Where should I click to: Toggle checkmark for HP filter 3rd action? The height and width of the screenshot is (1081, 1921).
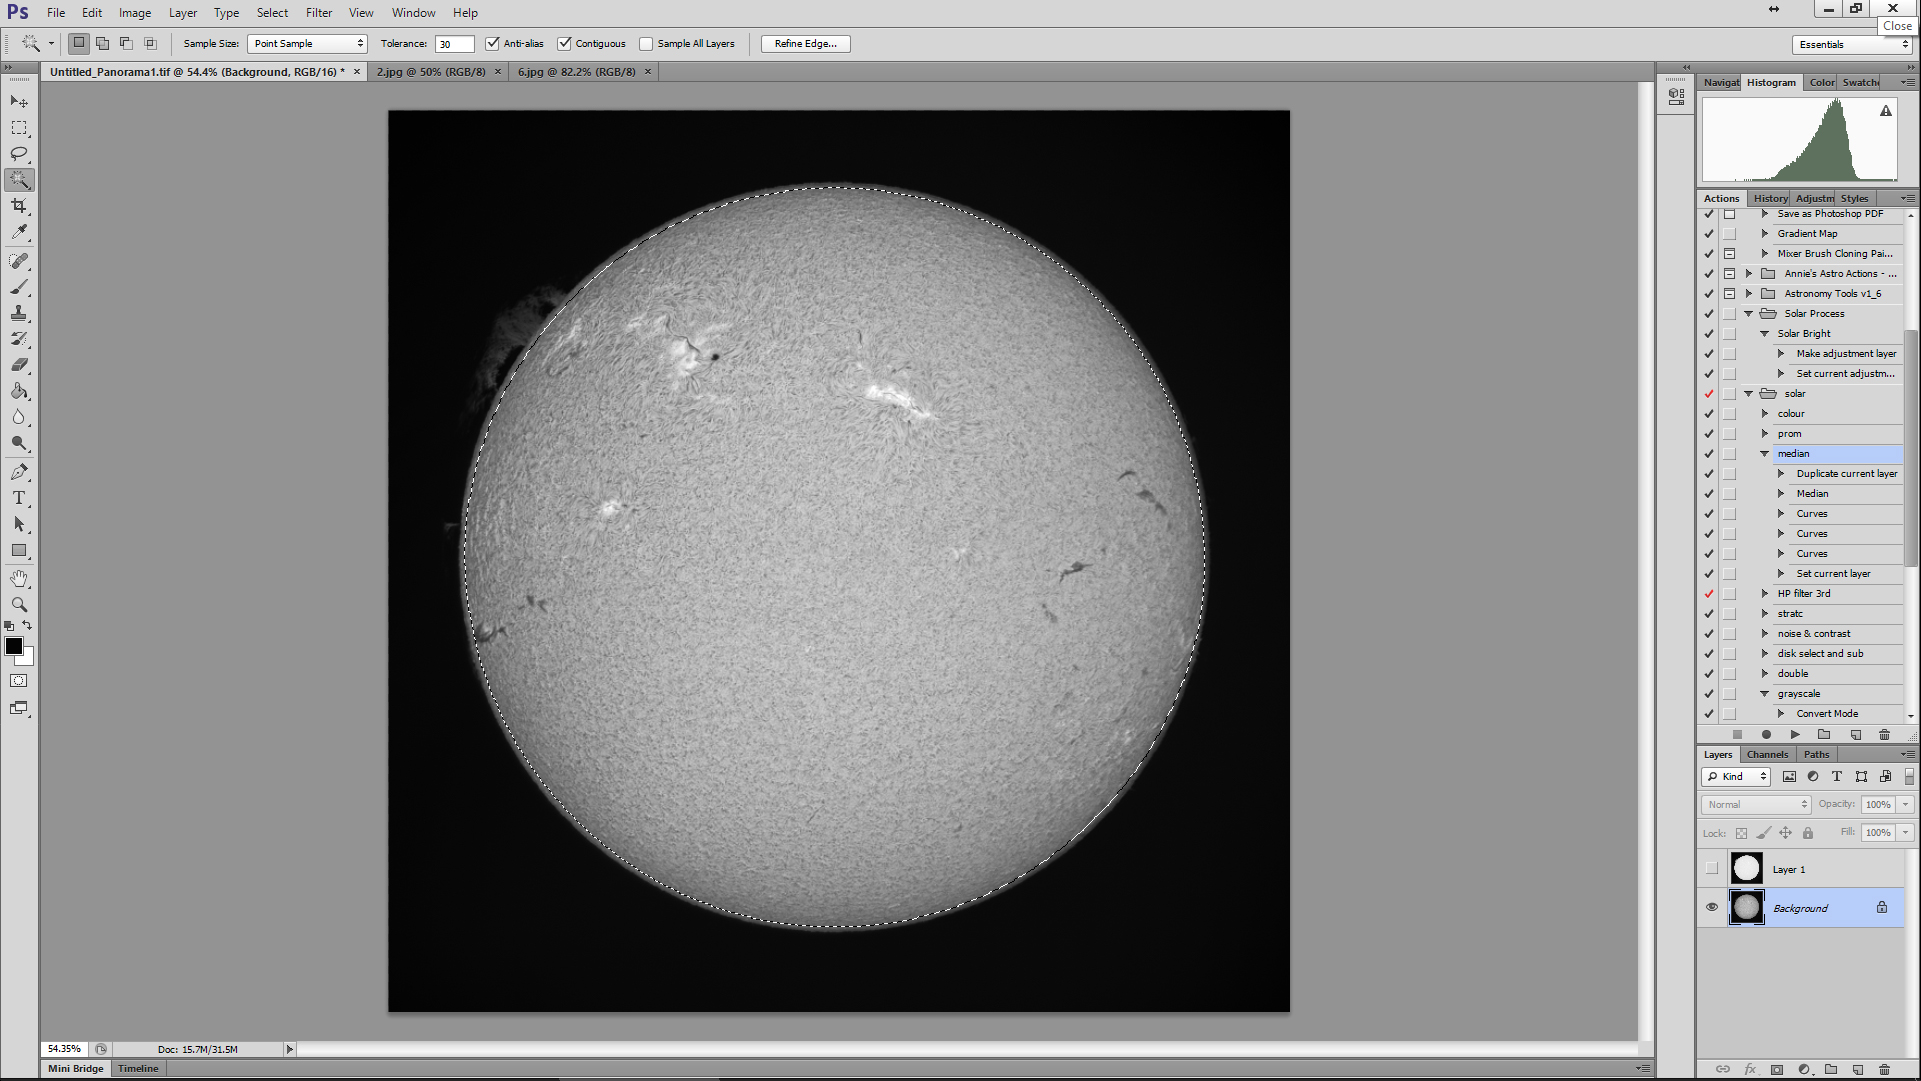(x=1709, y=594)
